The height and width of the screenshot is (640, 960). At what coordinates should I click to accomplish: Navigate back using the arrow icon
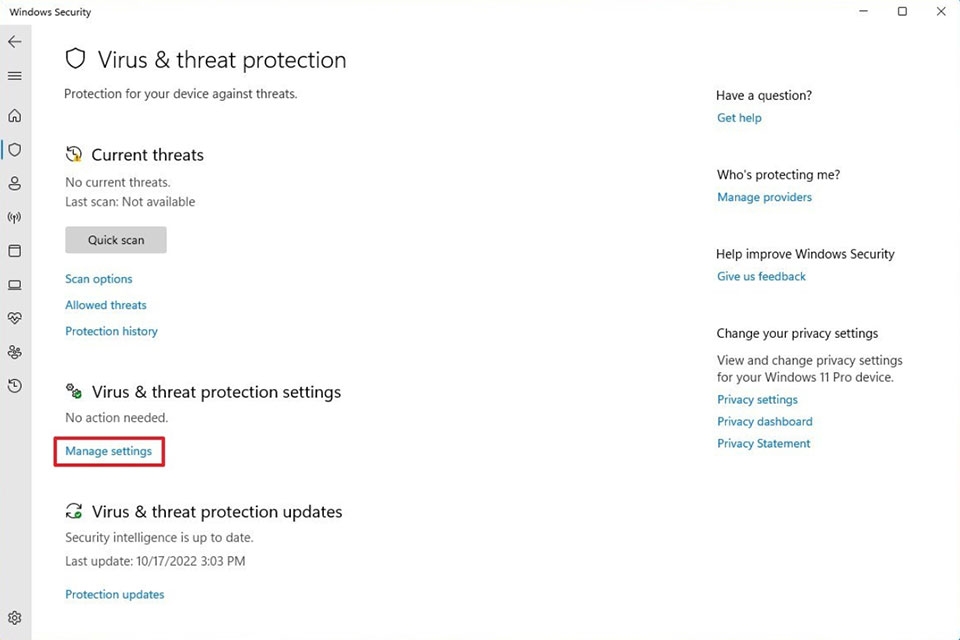click(x=14, y=41)
